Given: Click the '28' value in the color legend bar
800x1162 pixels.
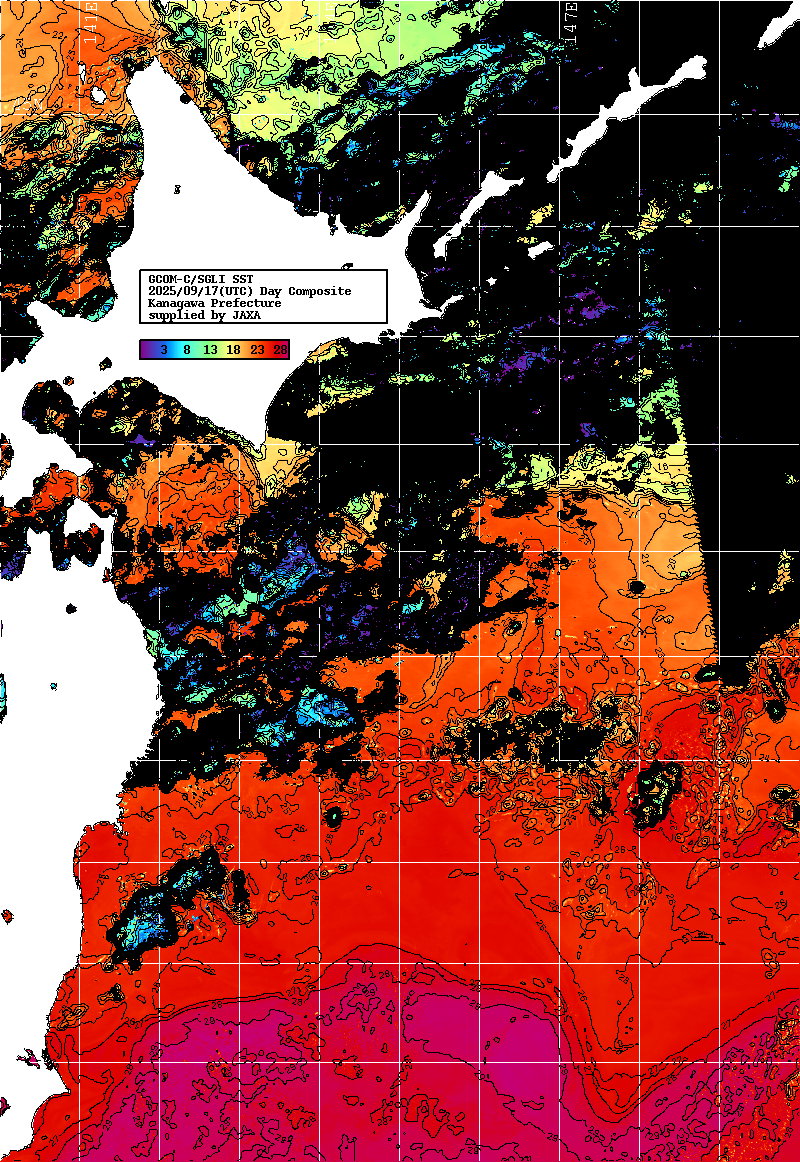Looking at the screenshot, I should click(280, 349).
